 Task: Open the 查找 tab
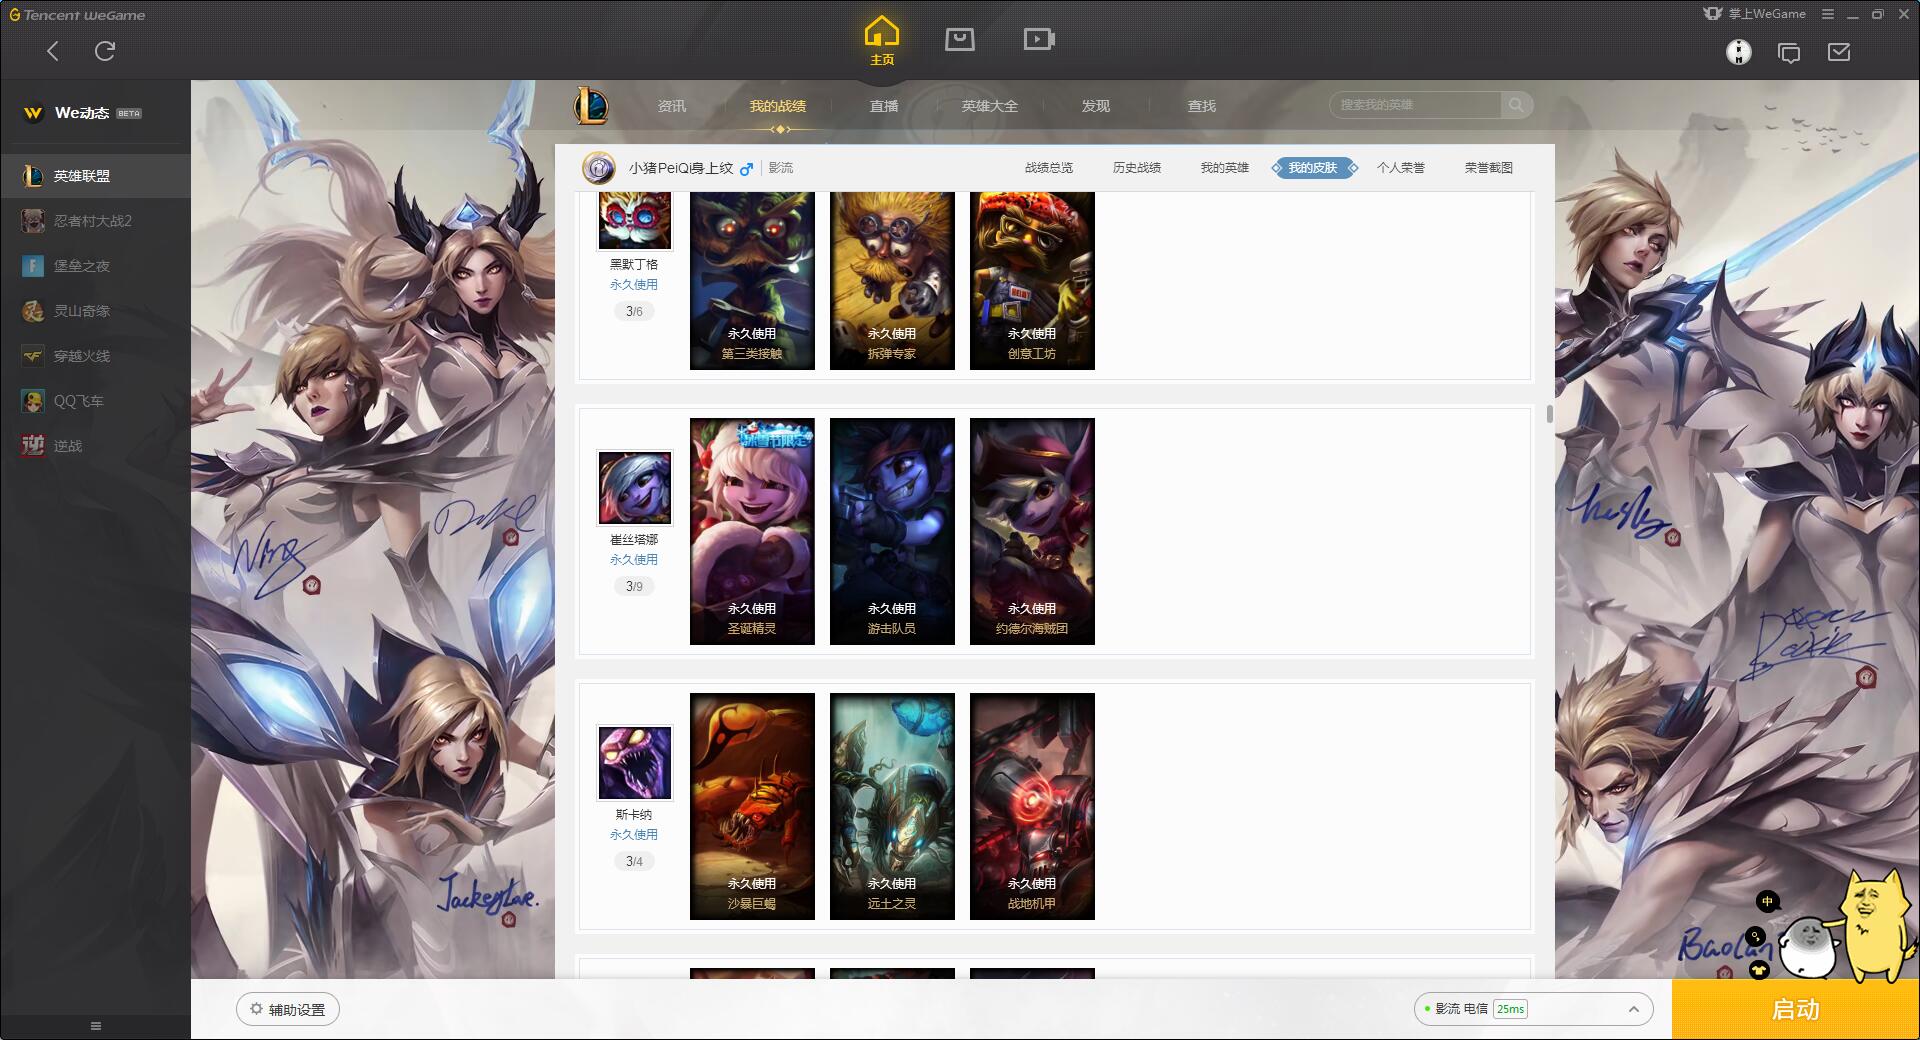[x=1202, y=106]
